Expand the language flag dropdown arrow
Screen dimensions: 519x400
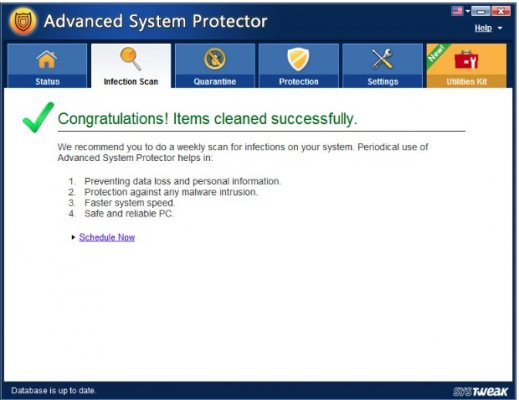[x=468, y=11]
